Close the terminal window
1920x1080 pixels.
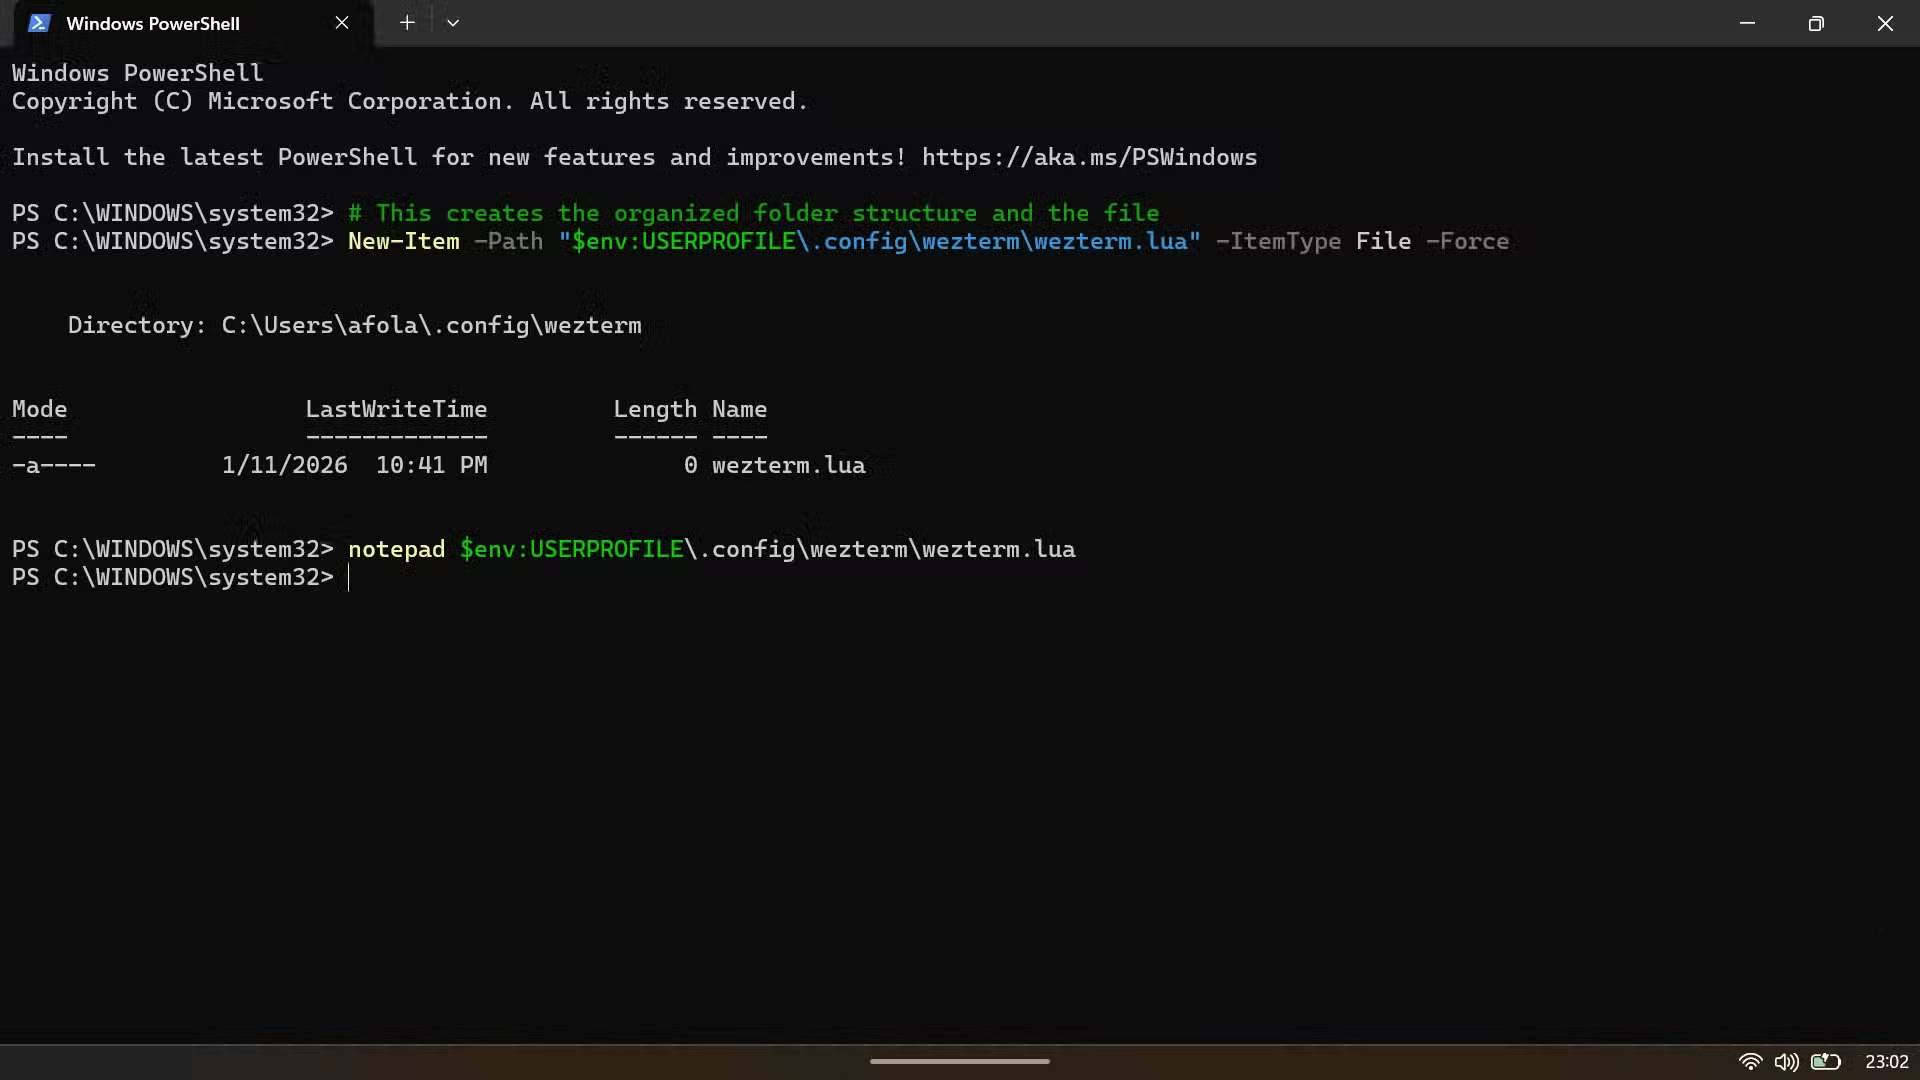[x=1885, y=23]
